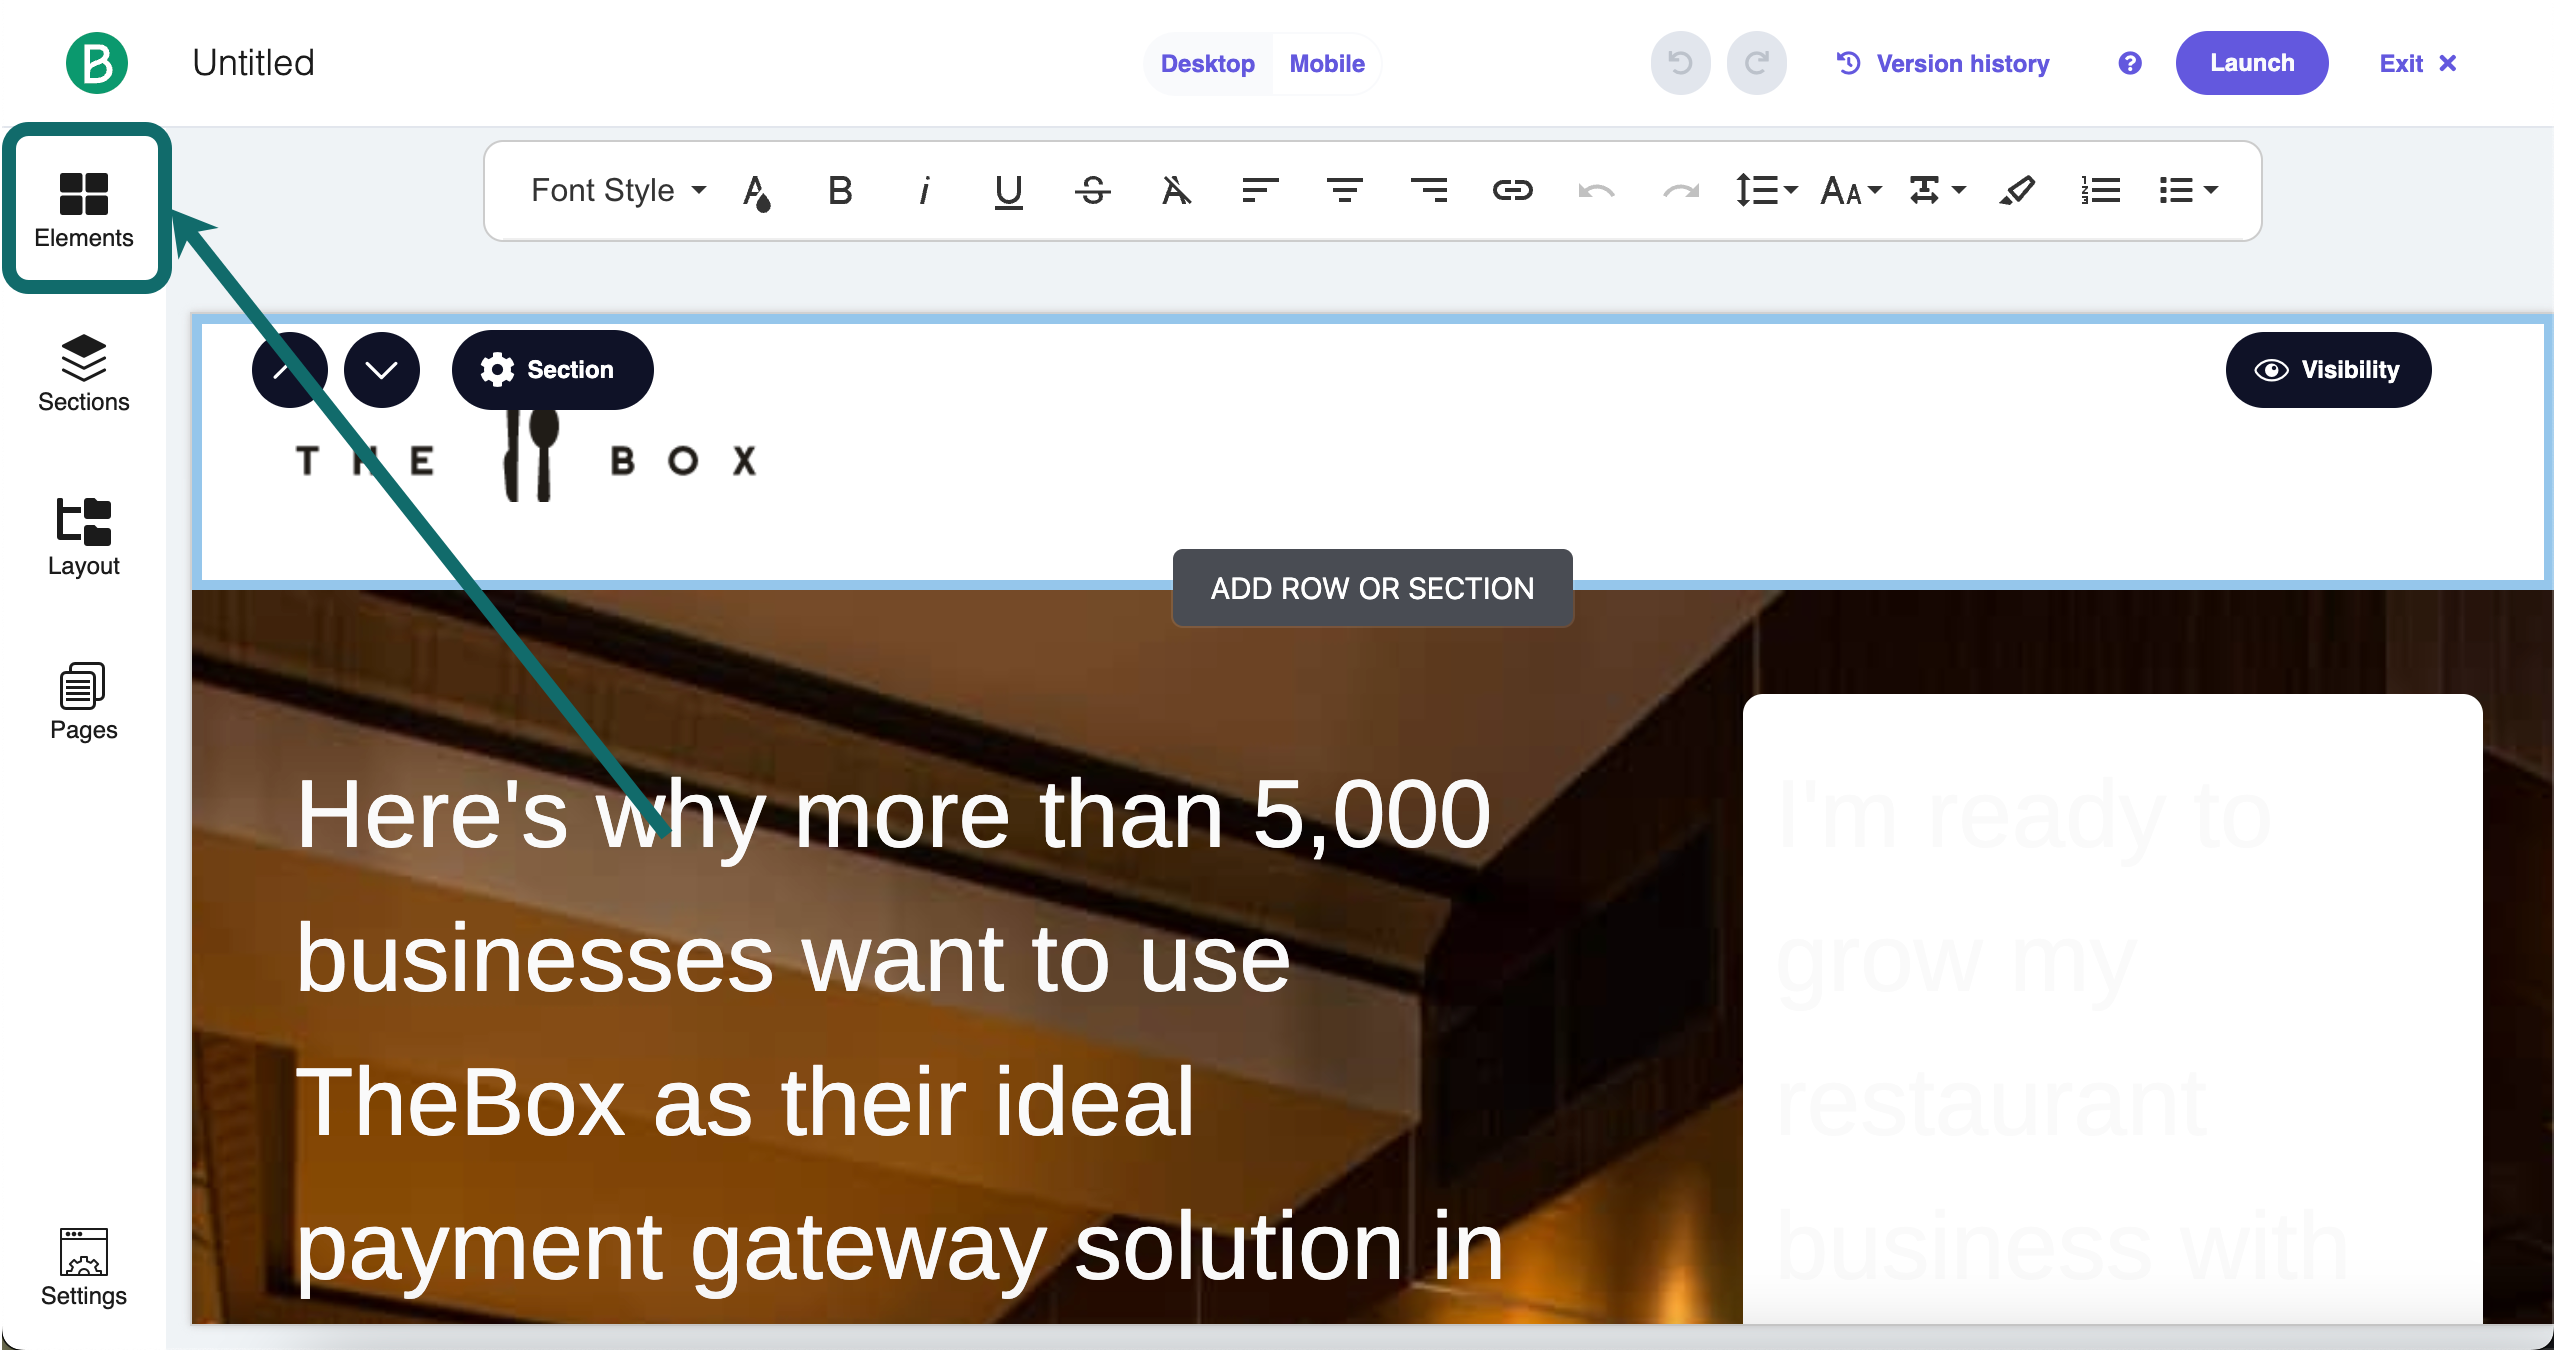Switch to the Desktop view tab

1207,64
